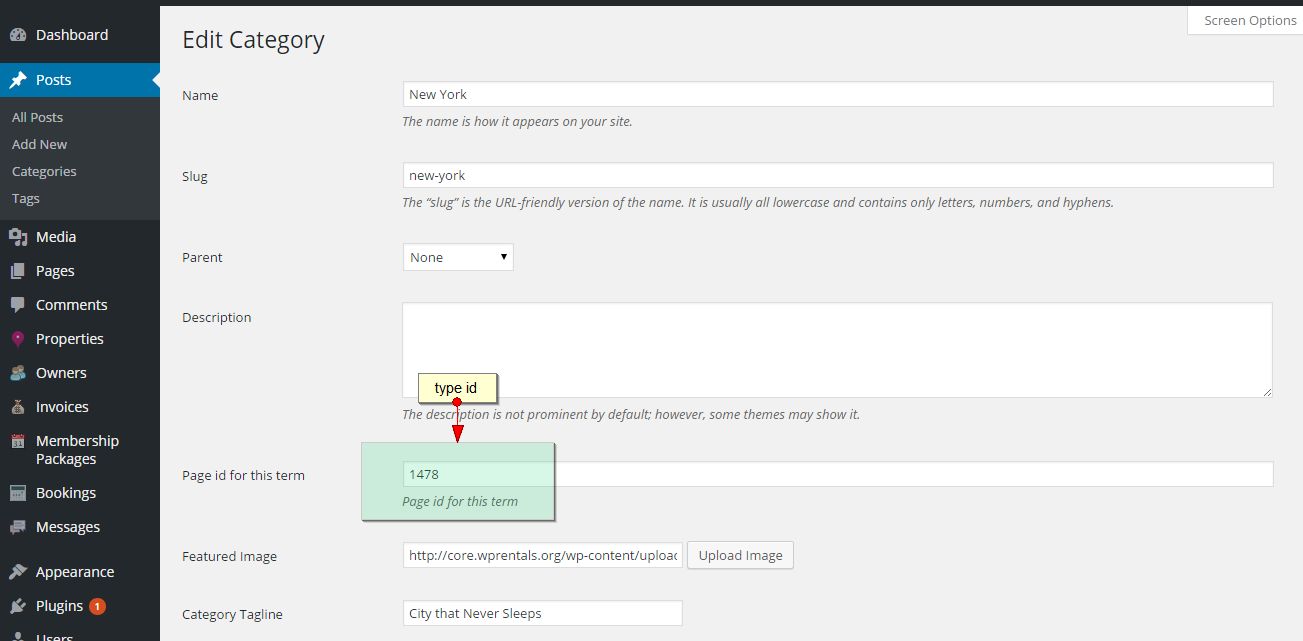The width and height of the screenshot is (1303, 641).
Task: Click the Messages chat icon
Action: pos(18,527)
